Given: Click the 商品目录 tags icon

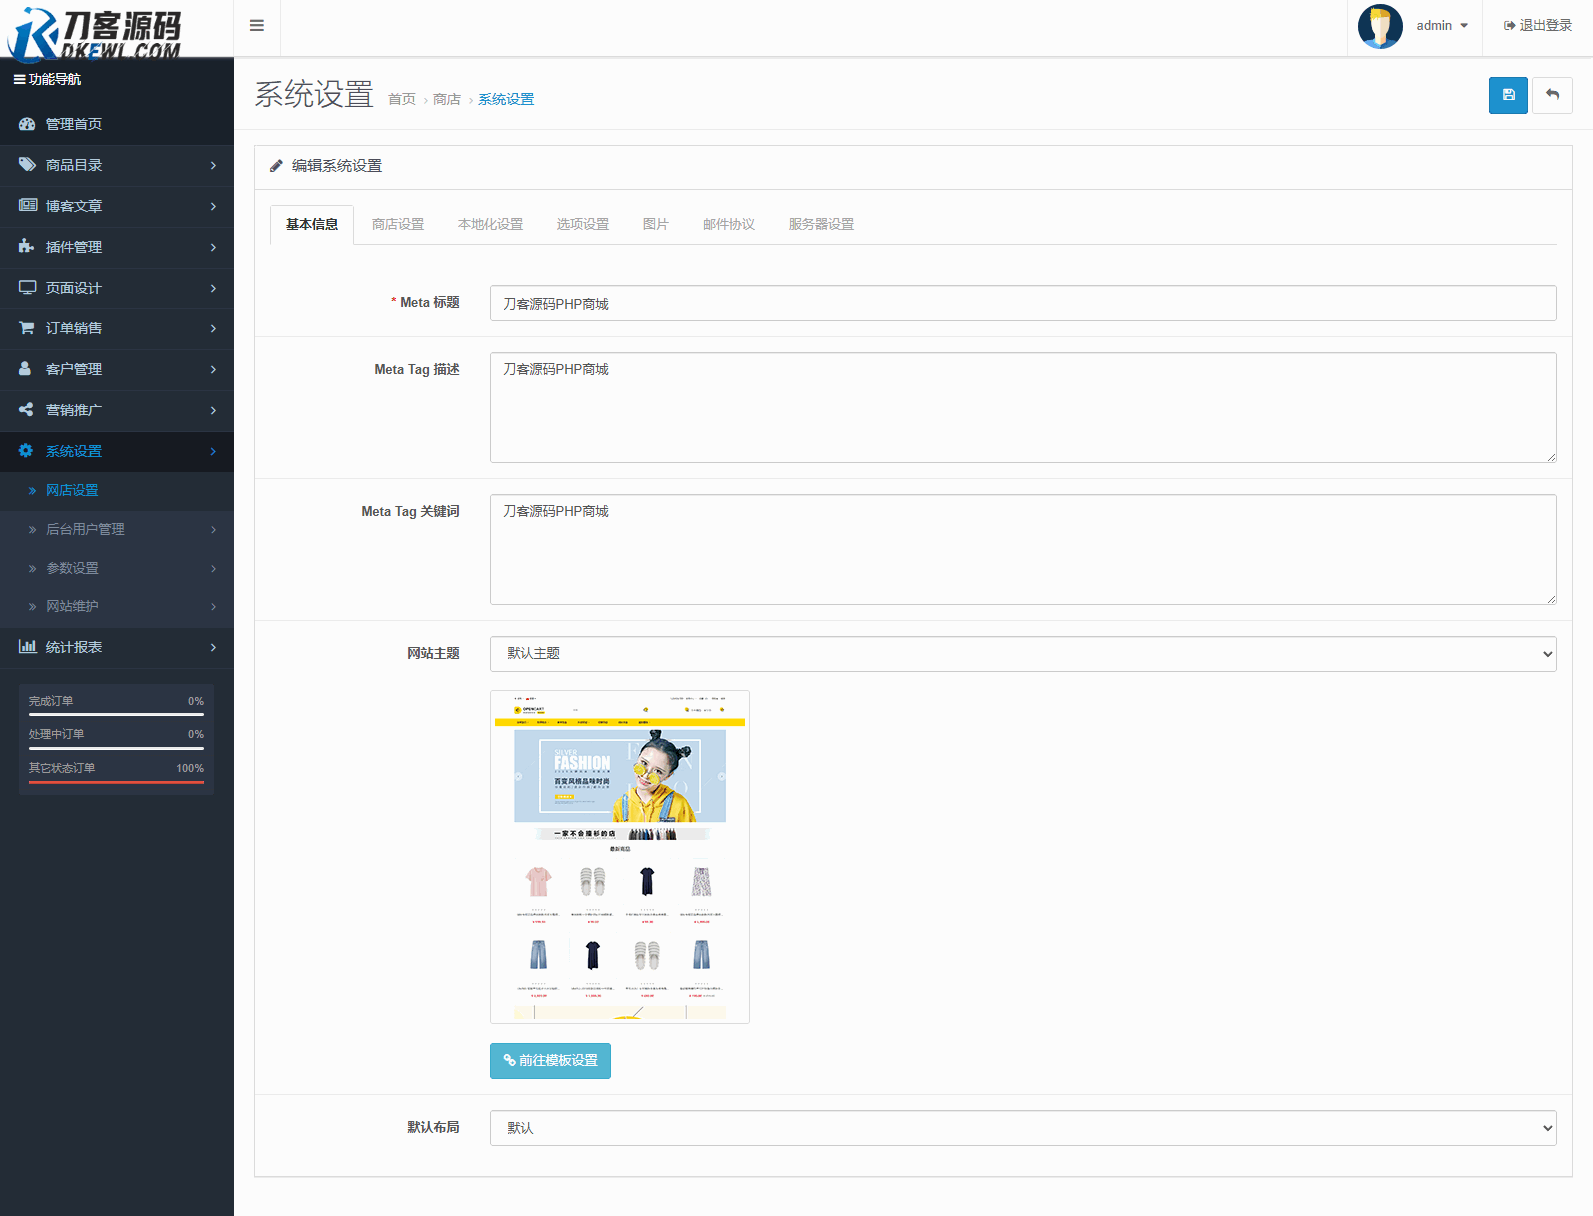Looking at the screenshot, I should point(27,165).
